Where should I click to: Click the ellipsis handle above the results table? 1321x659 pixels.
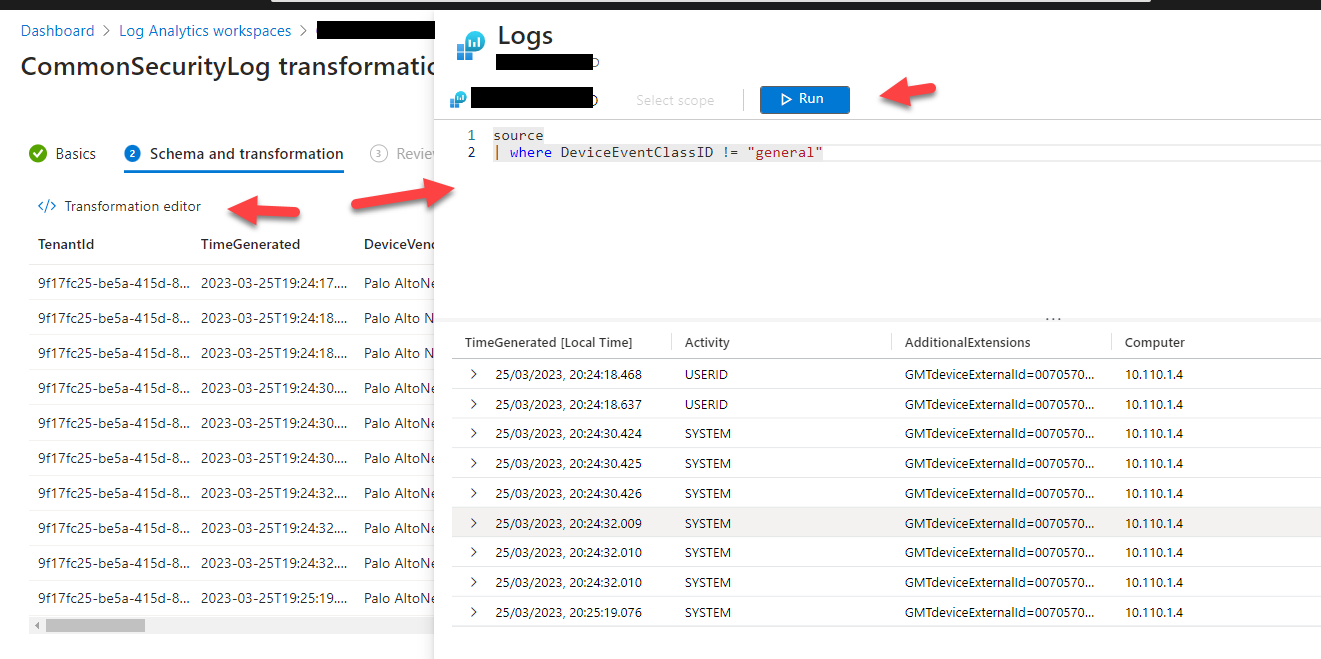1053,318
